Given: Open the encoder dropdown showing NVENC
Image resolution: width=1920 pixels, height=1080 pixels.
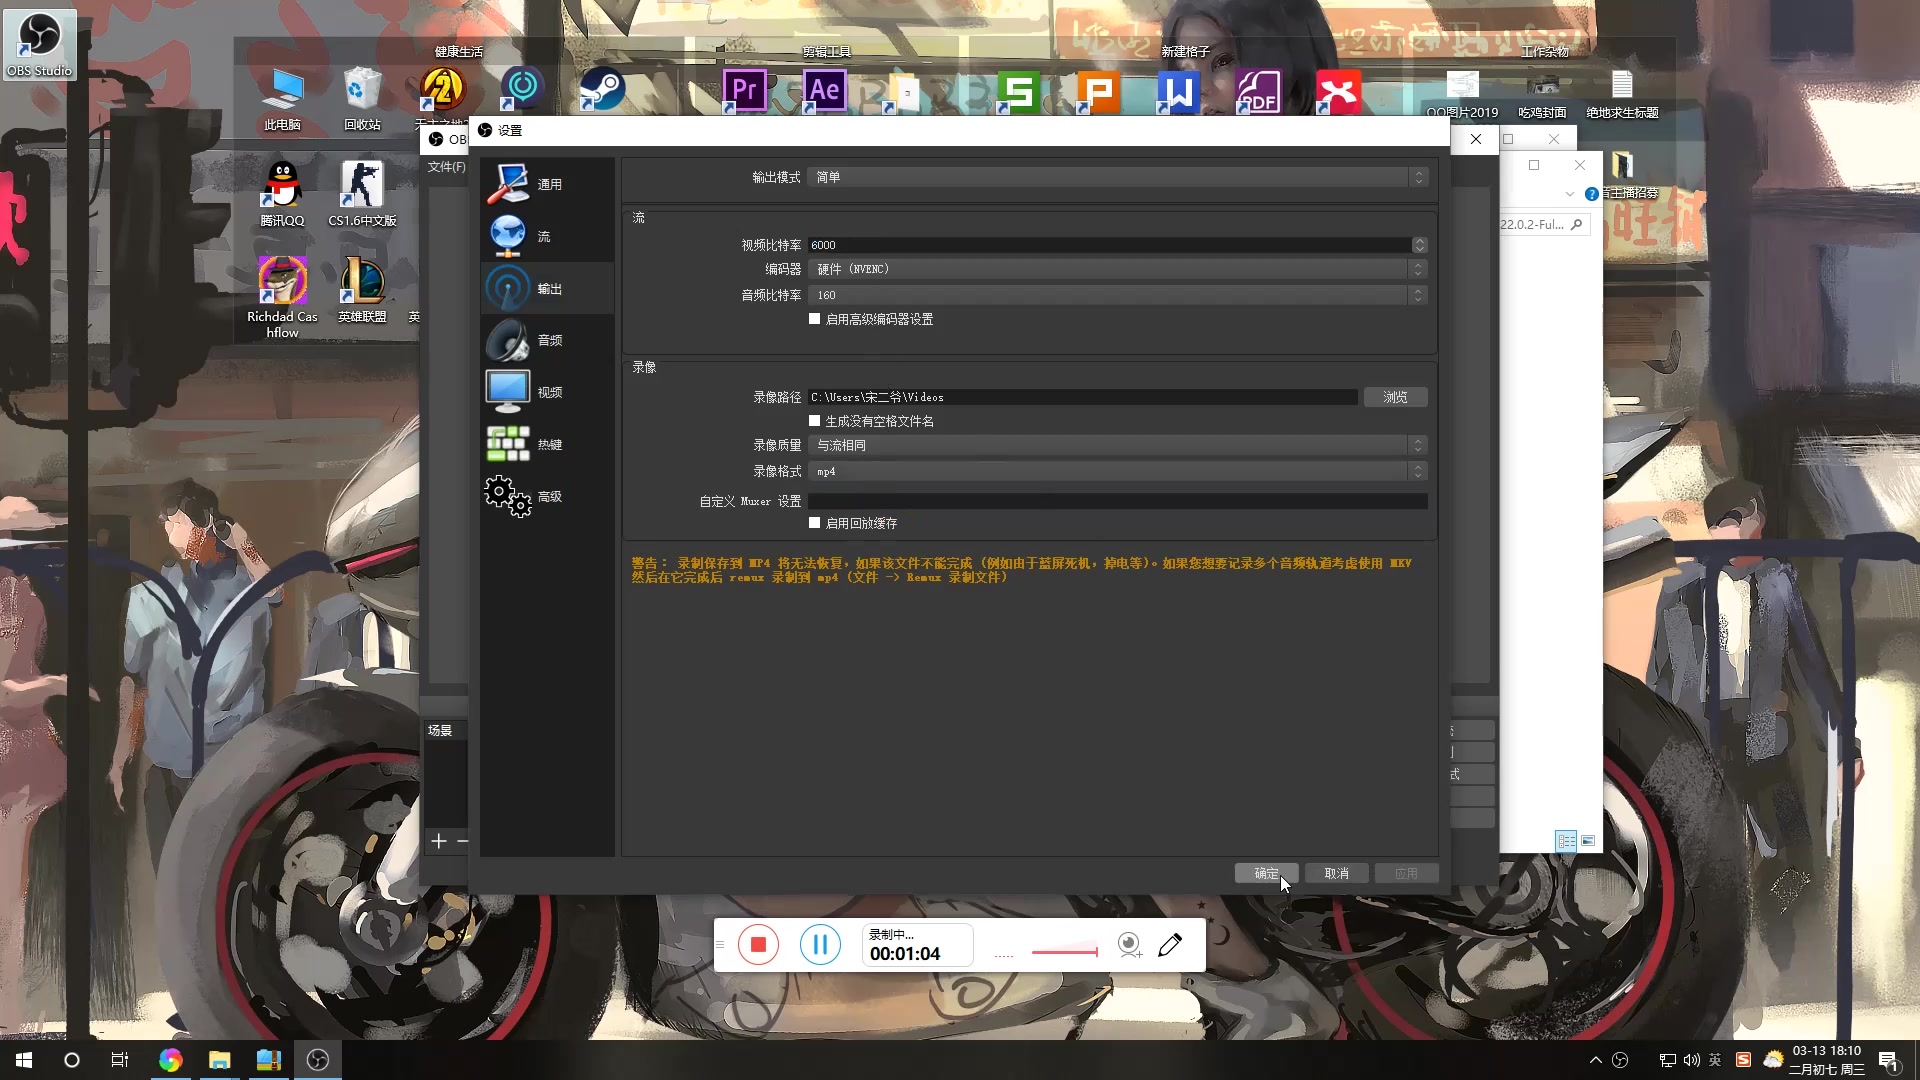Looking at the screenshot, I should [x=1117, y=269].
